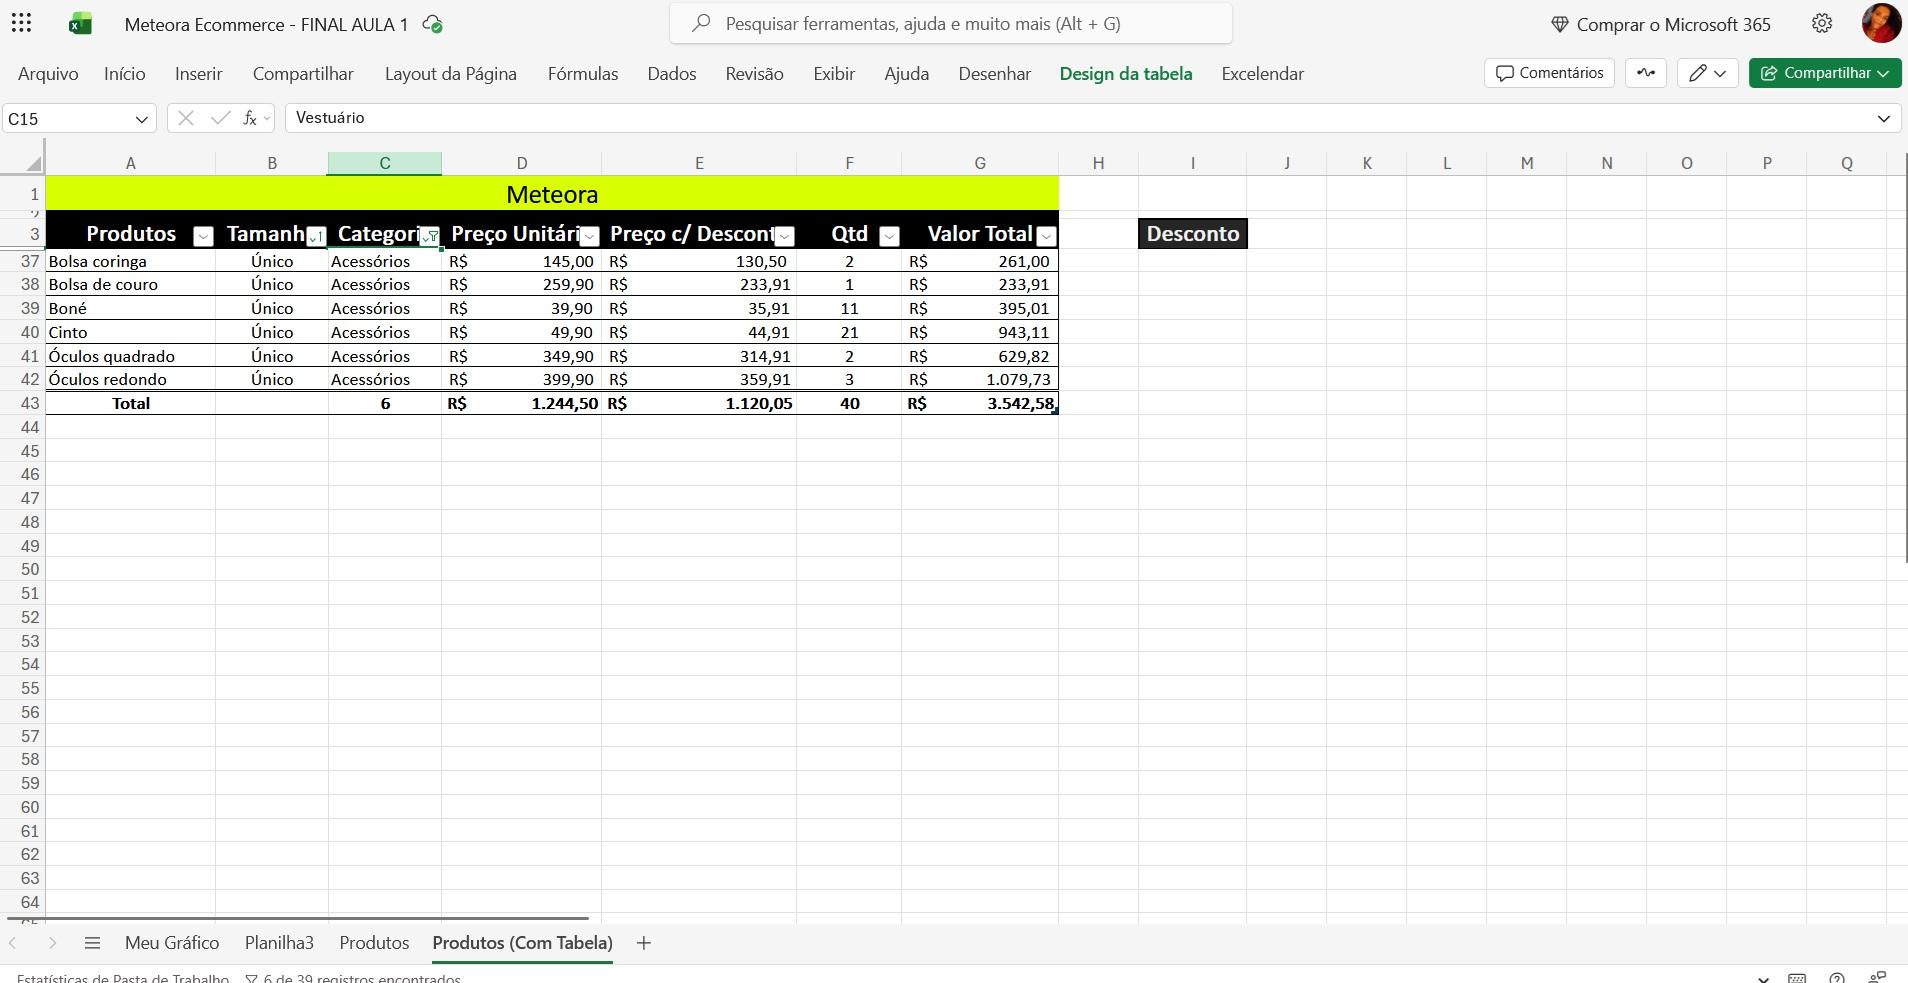Click the insert function fx icon
This screenshot has width=1908, height=983.
250,118
